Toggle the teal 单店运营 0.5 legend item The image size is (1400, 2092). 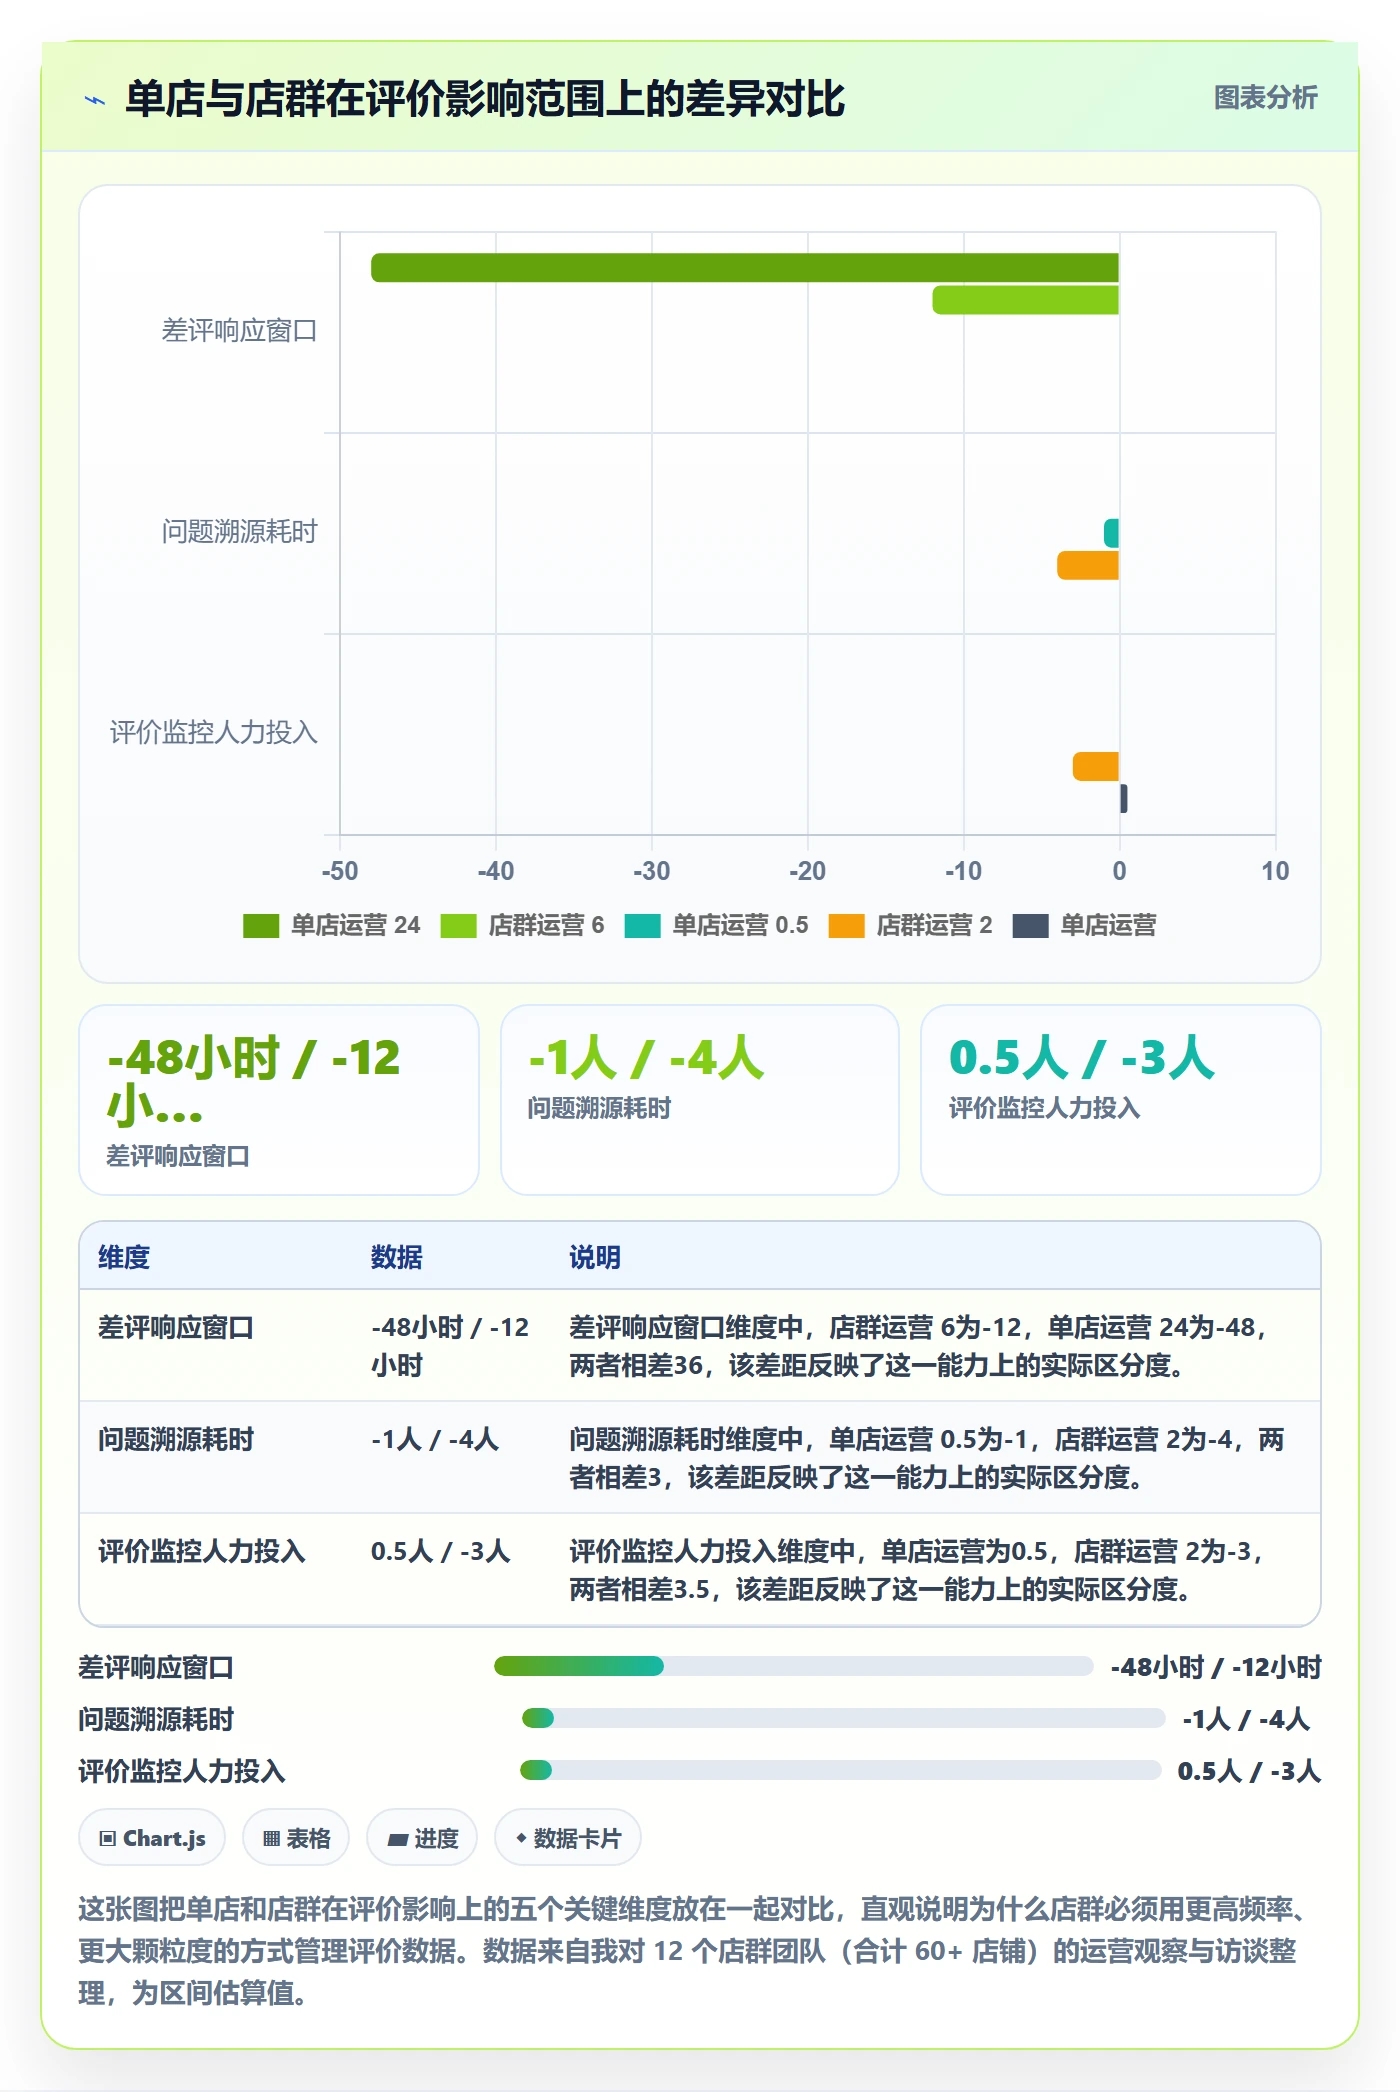(x=716, y=925)
